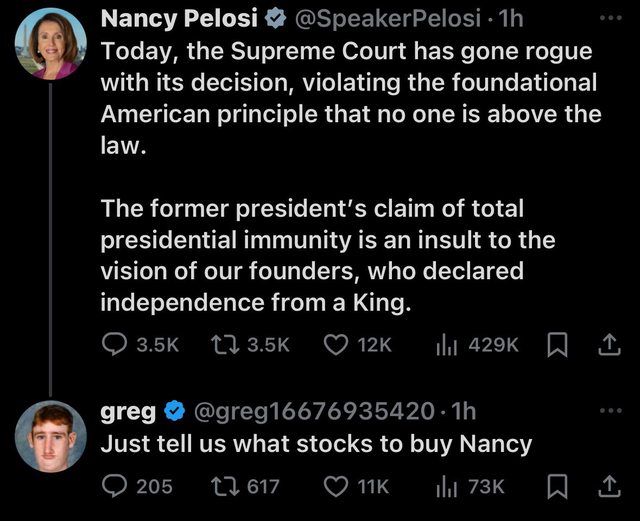Open more options on Pelosi's tweet
Viewport: 640px width, 521px height.
coord(608,17)
